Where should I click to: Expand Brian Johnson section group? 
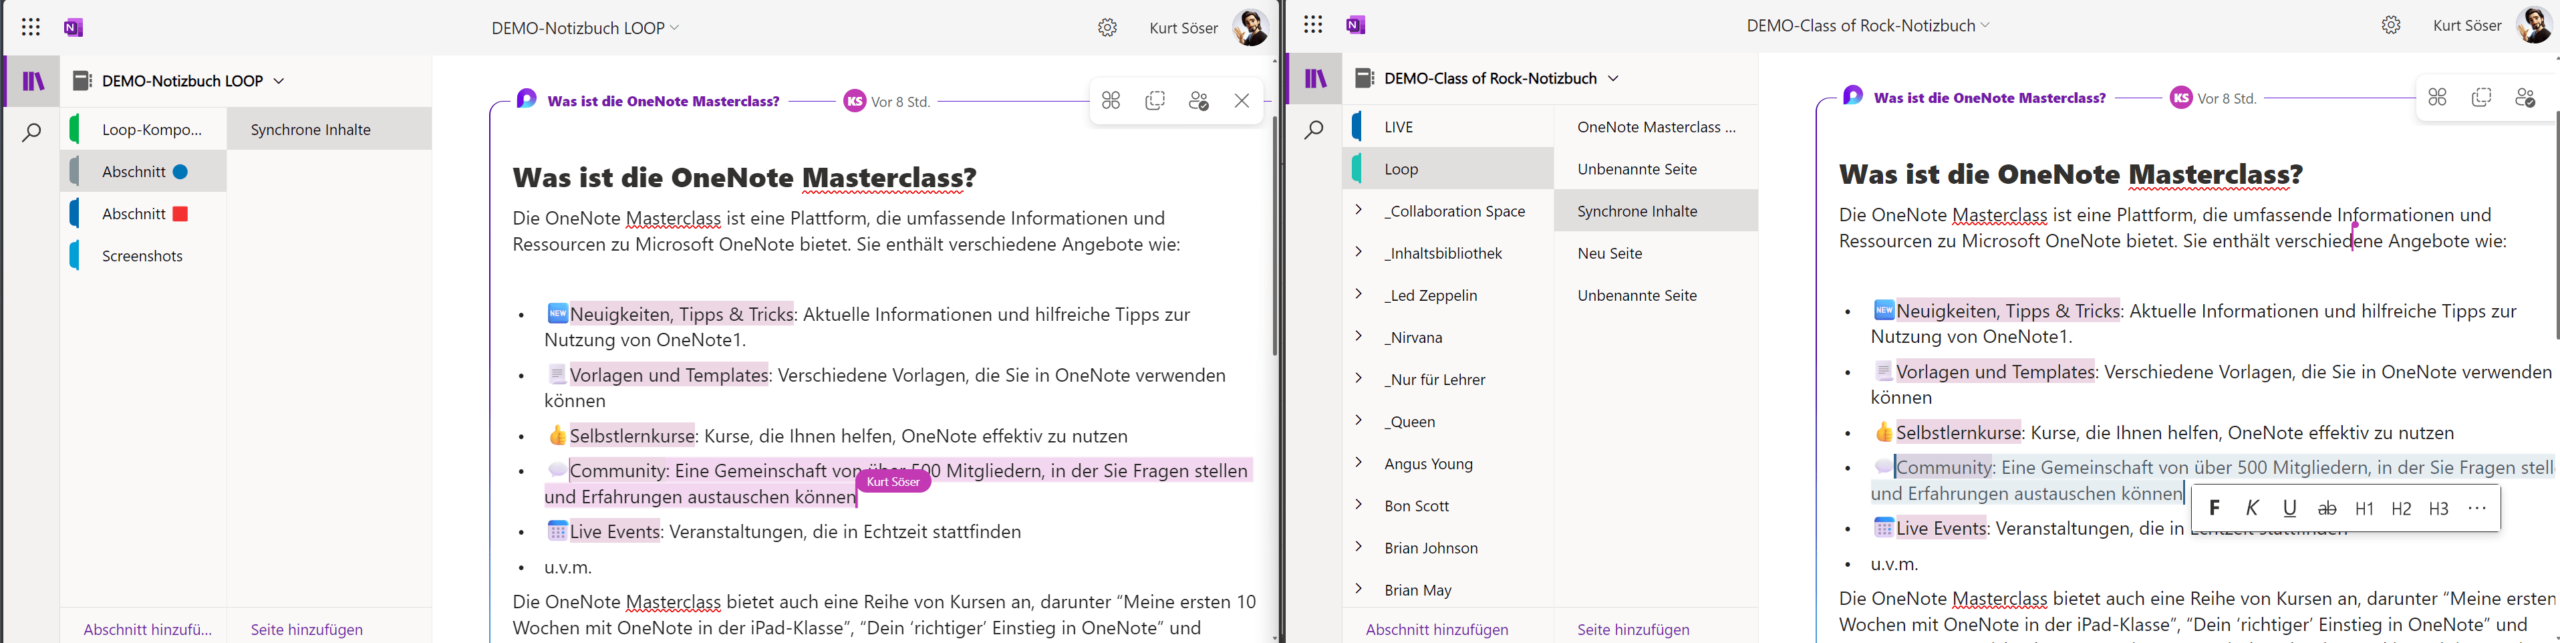click(x=1358, y=546)
